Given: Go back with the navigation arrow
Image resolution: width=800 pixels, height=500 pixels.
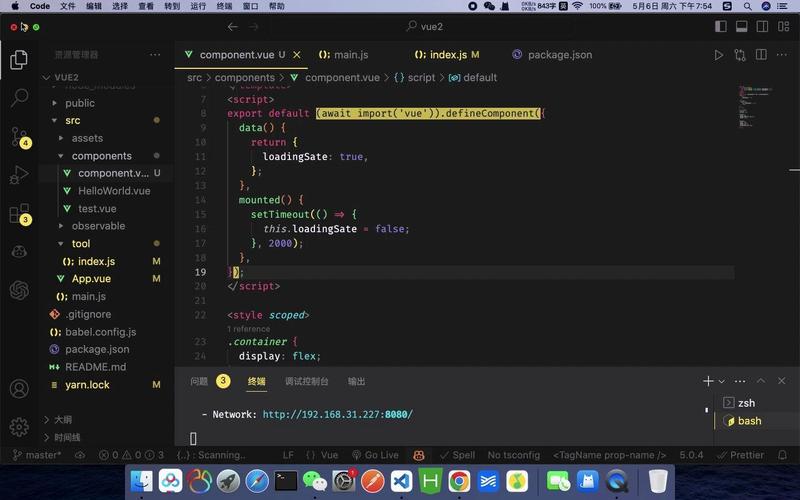Looking at the screenshot, I should pos(233,27).
